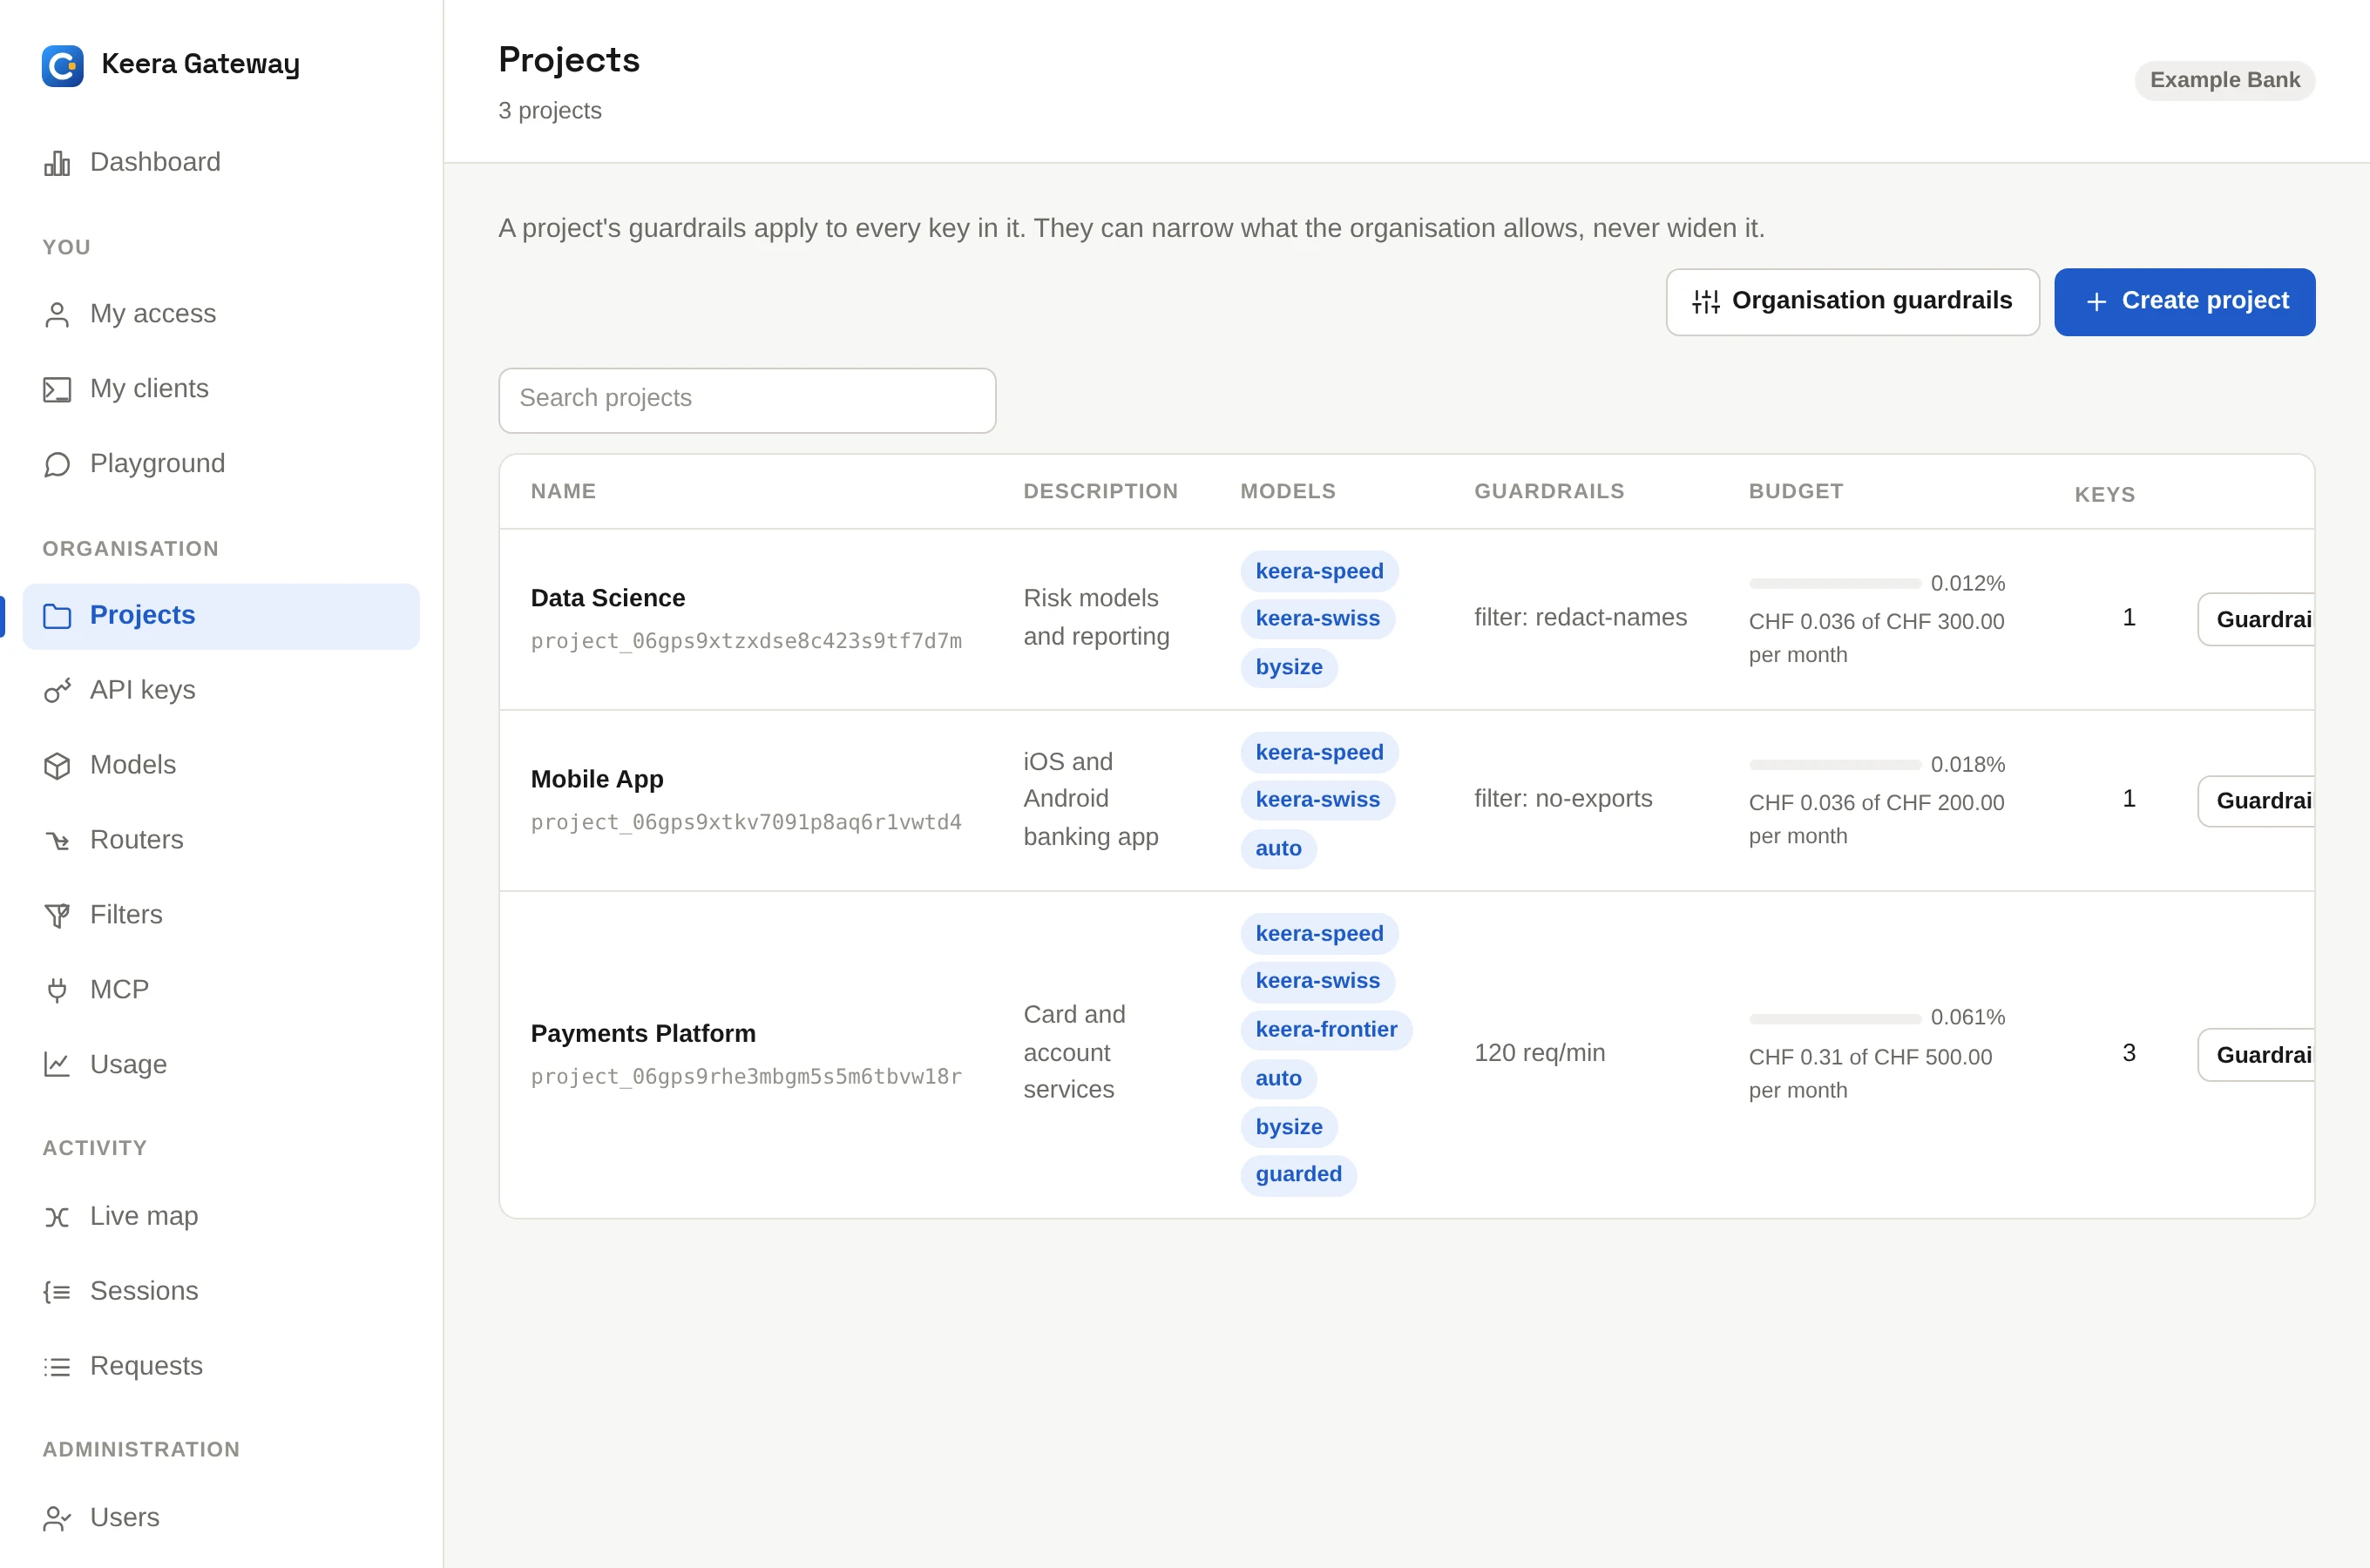This screenshot has height=1568, width=2370.
Task: Click the Live map icon
Action: pos(57,1217)
